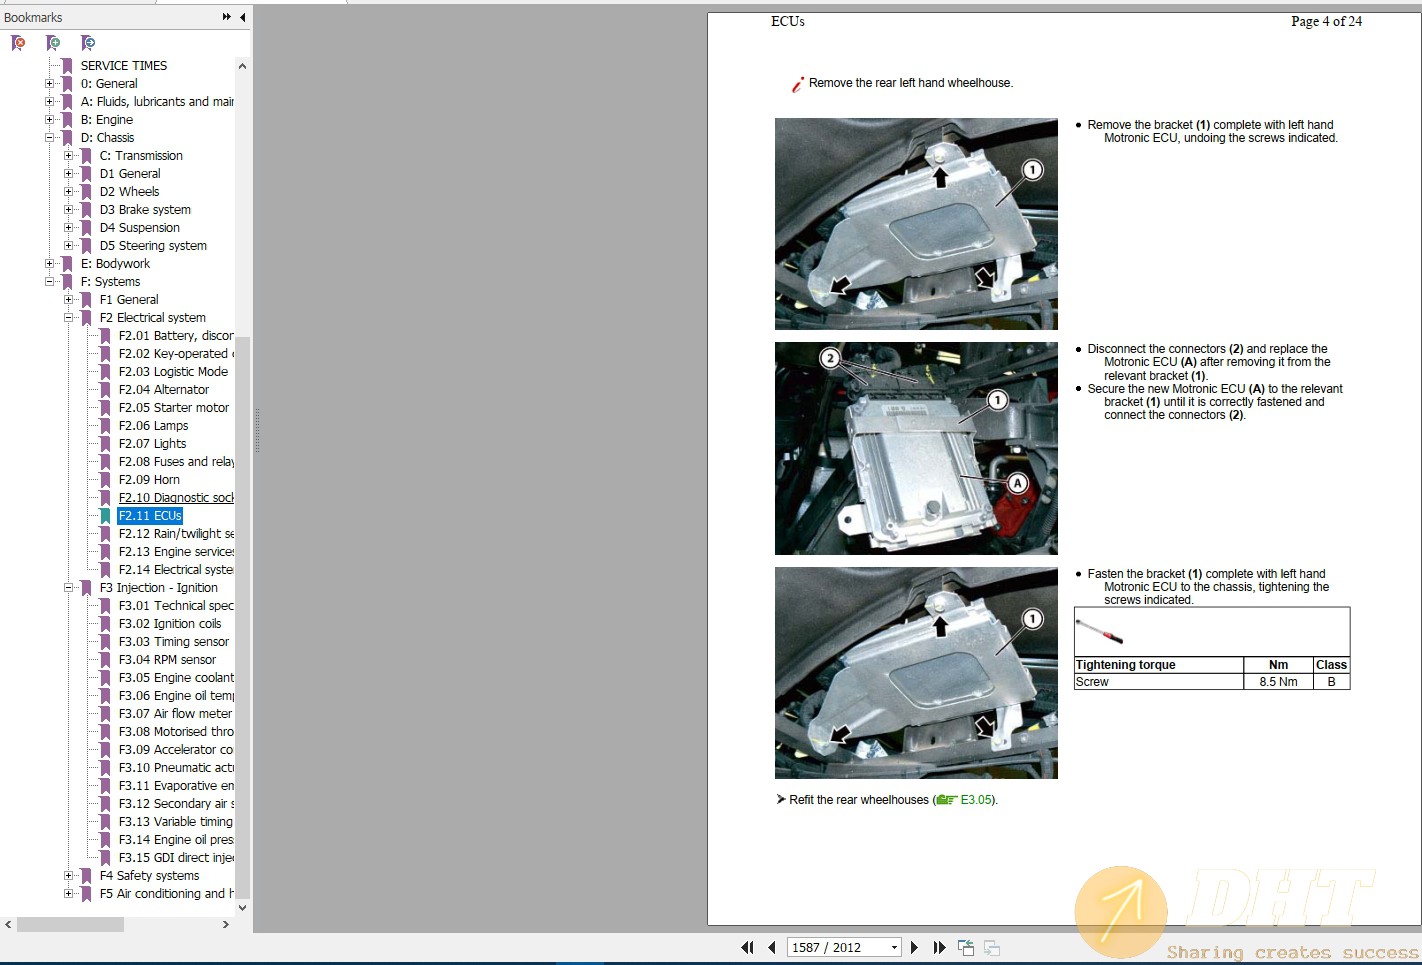The height and width of the screenshot is (965, 1422).
Task: Go to the next page
Action: pos(914,947)
